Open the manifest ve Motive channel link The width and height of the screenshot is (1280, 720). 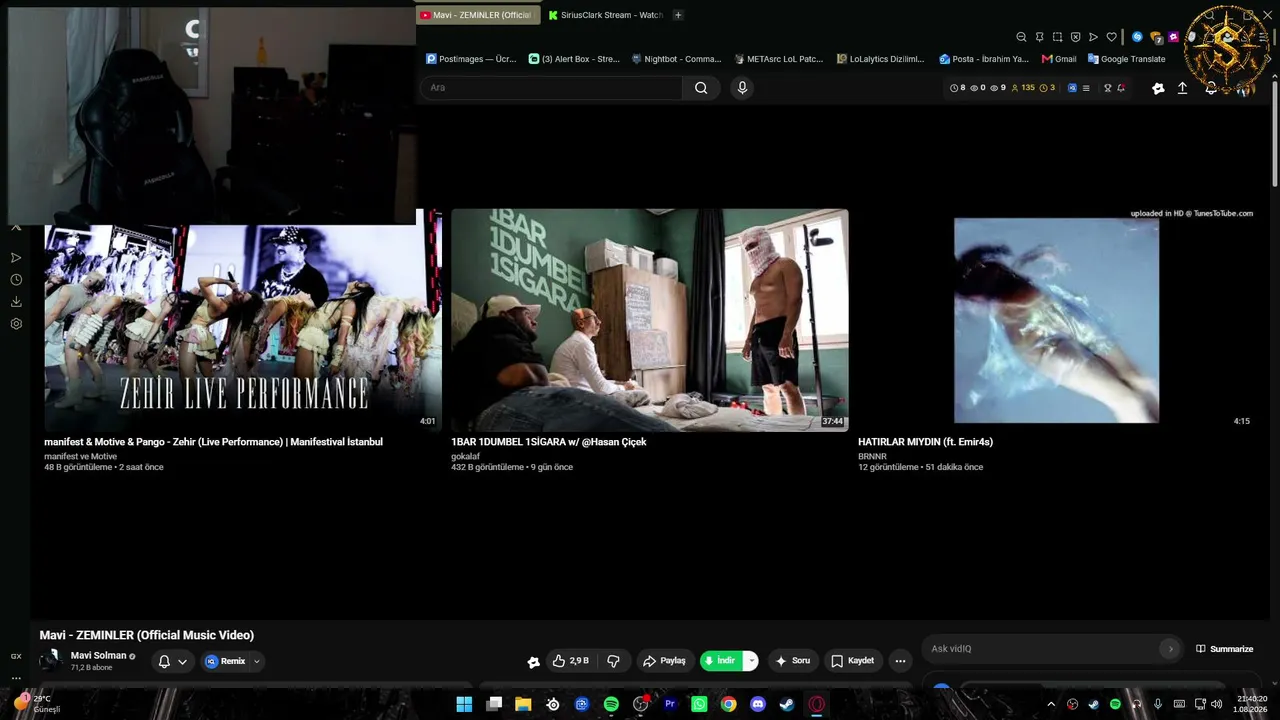80,457
